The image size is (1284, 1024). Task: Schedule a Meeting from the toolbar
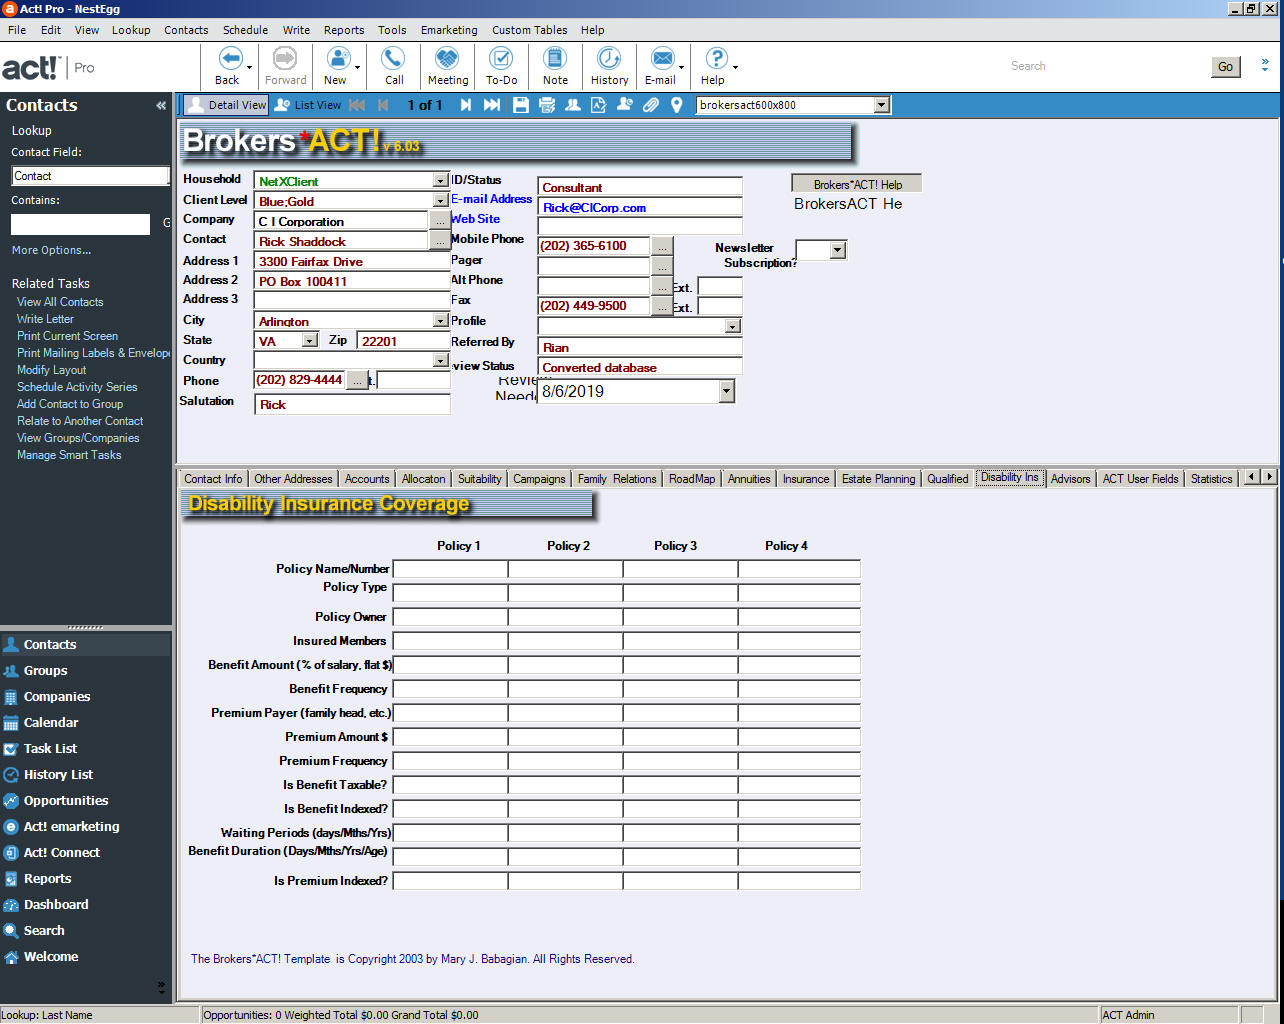coord(447,58)
